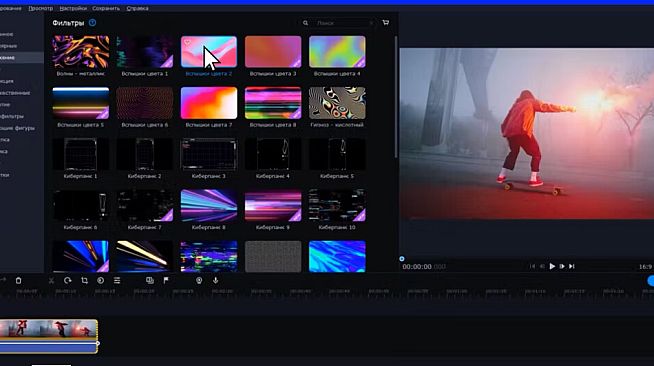654x366 pixels.
Task: Open the Справка menu
Action: pyautogui.click(x=137, y=8)
